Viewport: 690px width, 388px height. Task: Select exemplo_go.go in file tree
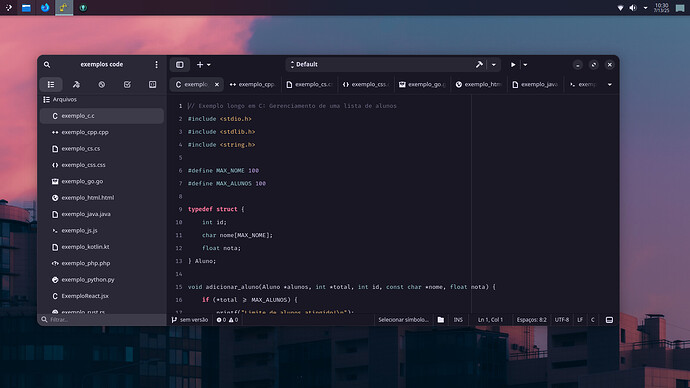(102, 181)
